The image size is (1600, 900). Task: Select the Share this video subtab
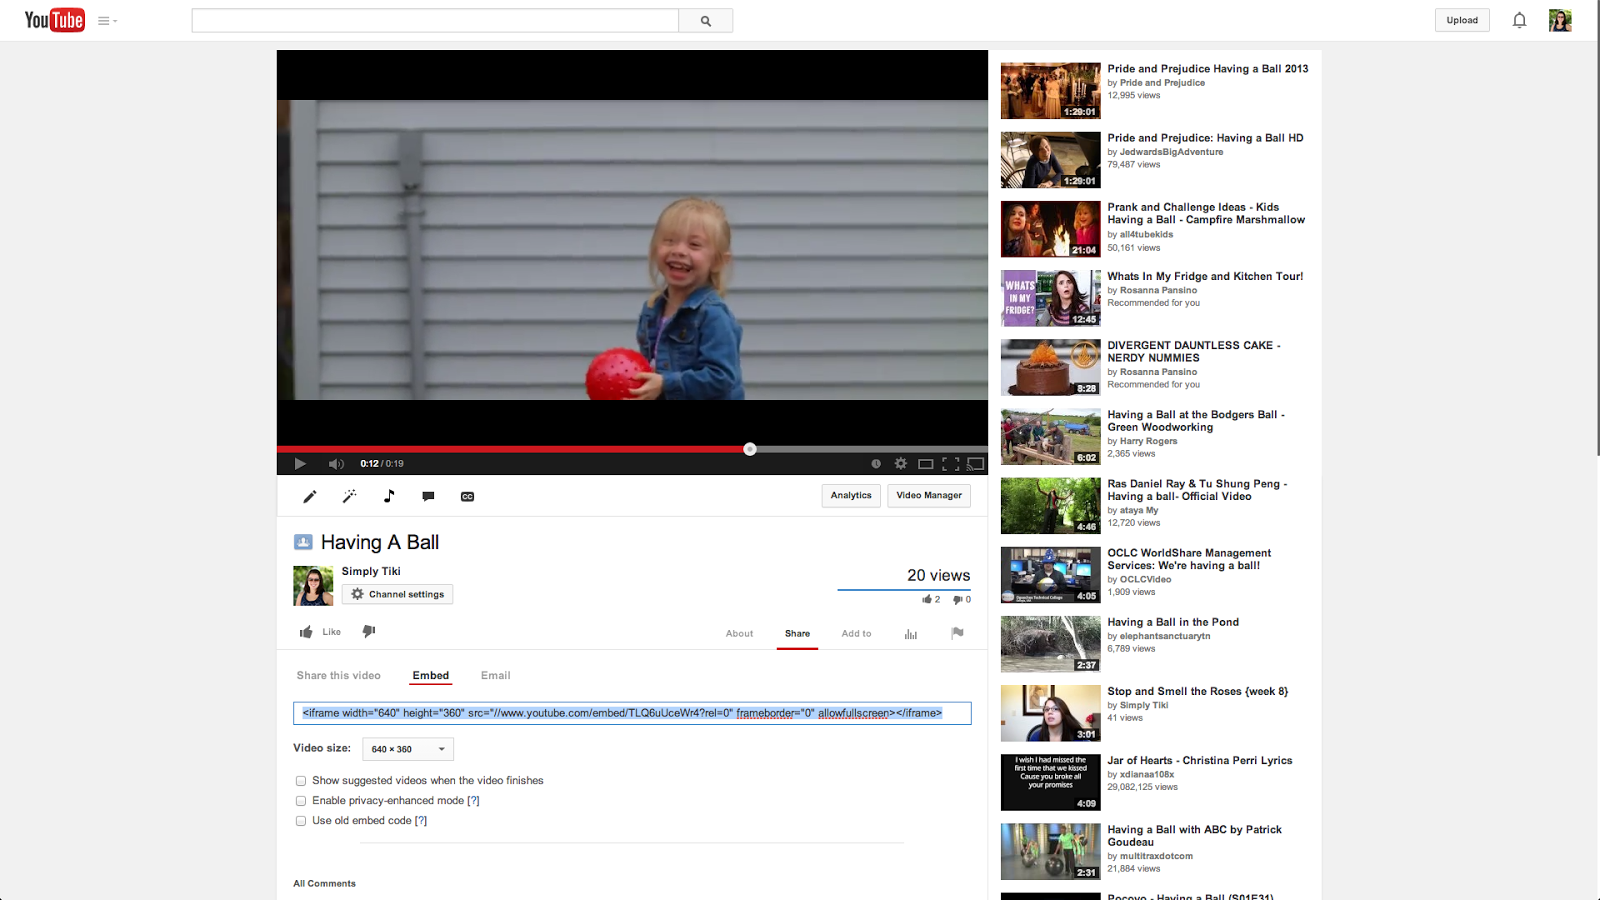point(338,675)
